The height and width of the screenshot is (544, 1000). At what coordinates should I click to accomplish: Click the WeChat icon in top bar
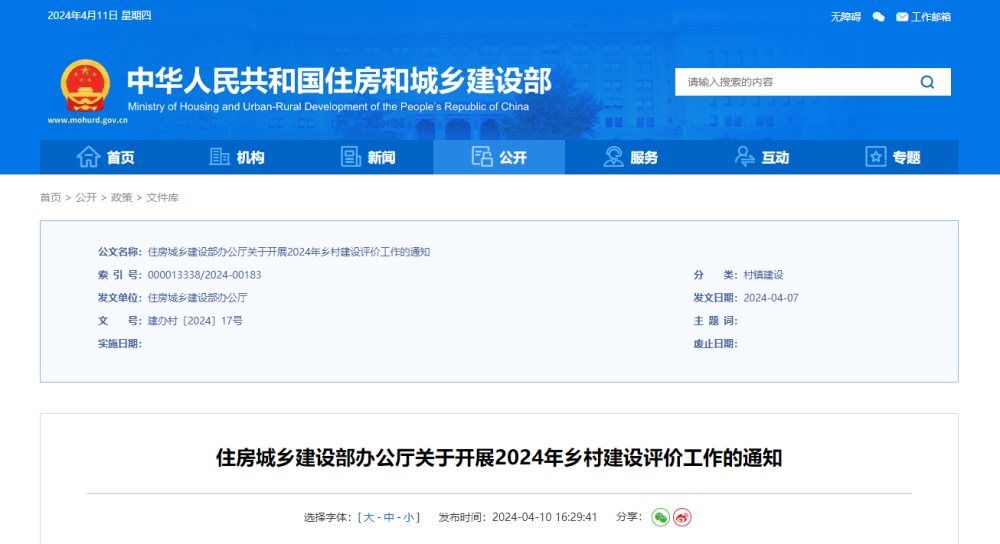(x=878, y=17)
